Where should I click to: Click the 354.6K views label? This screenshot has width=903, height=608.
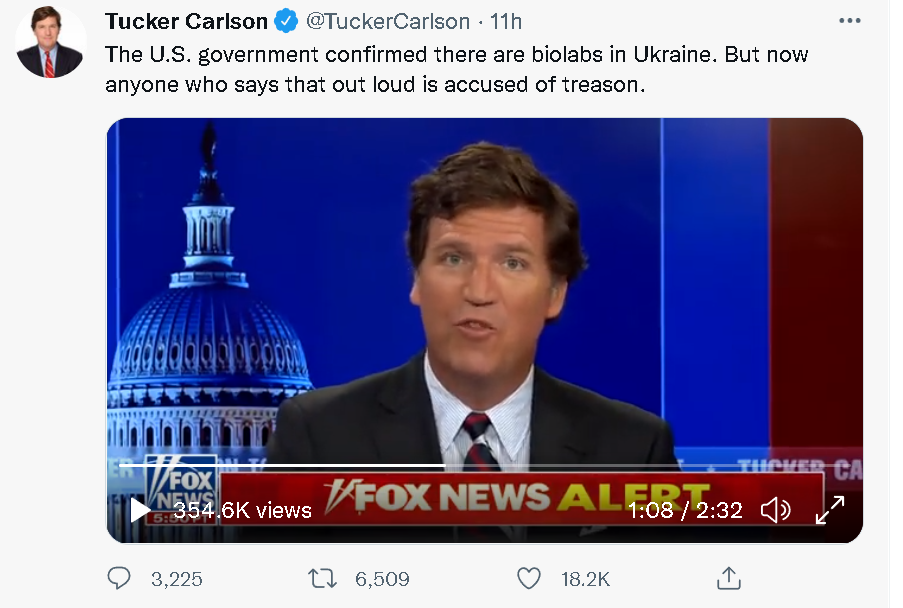(242, 510)
